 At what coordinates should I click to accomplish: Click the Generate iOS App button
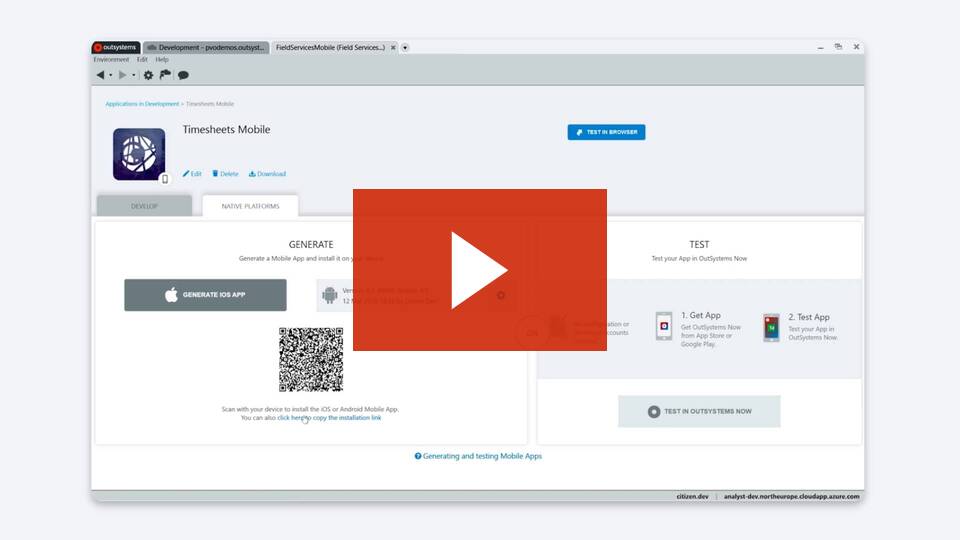(x=205, y=295)
